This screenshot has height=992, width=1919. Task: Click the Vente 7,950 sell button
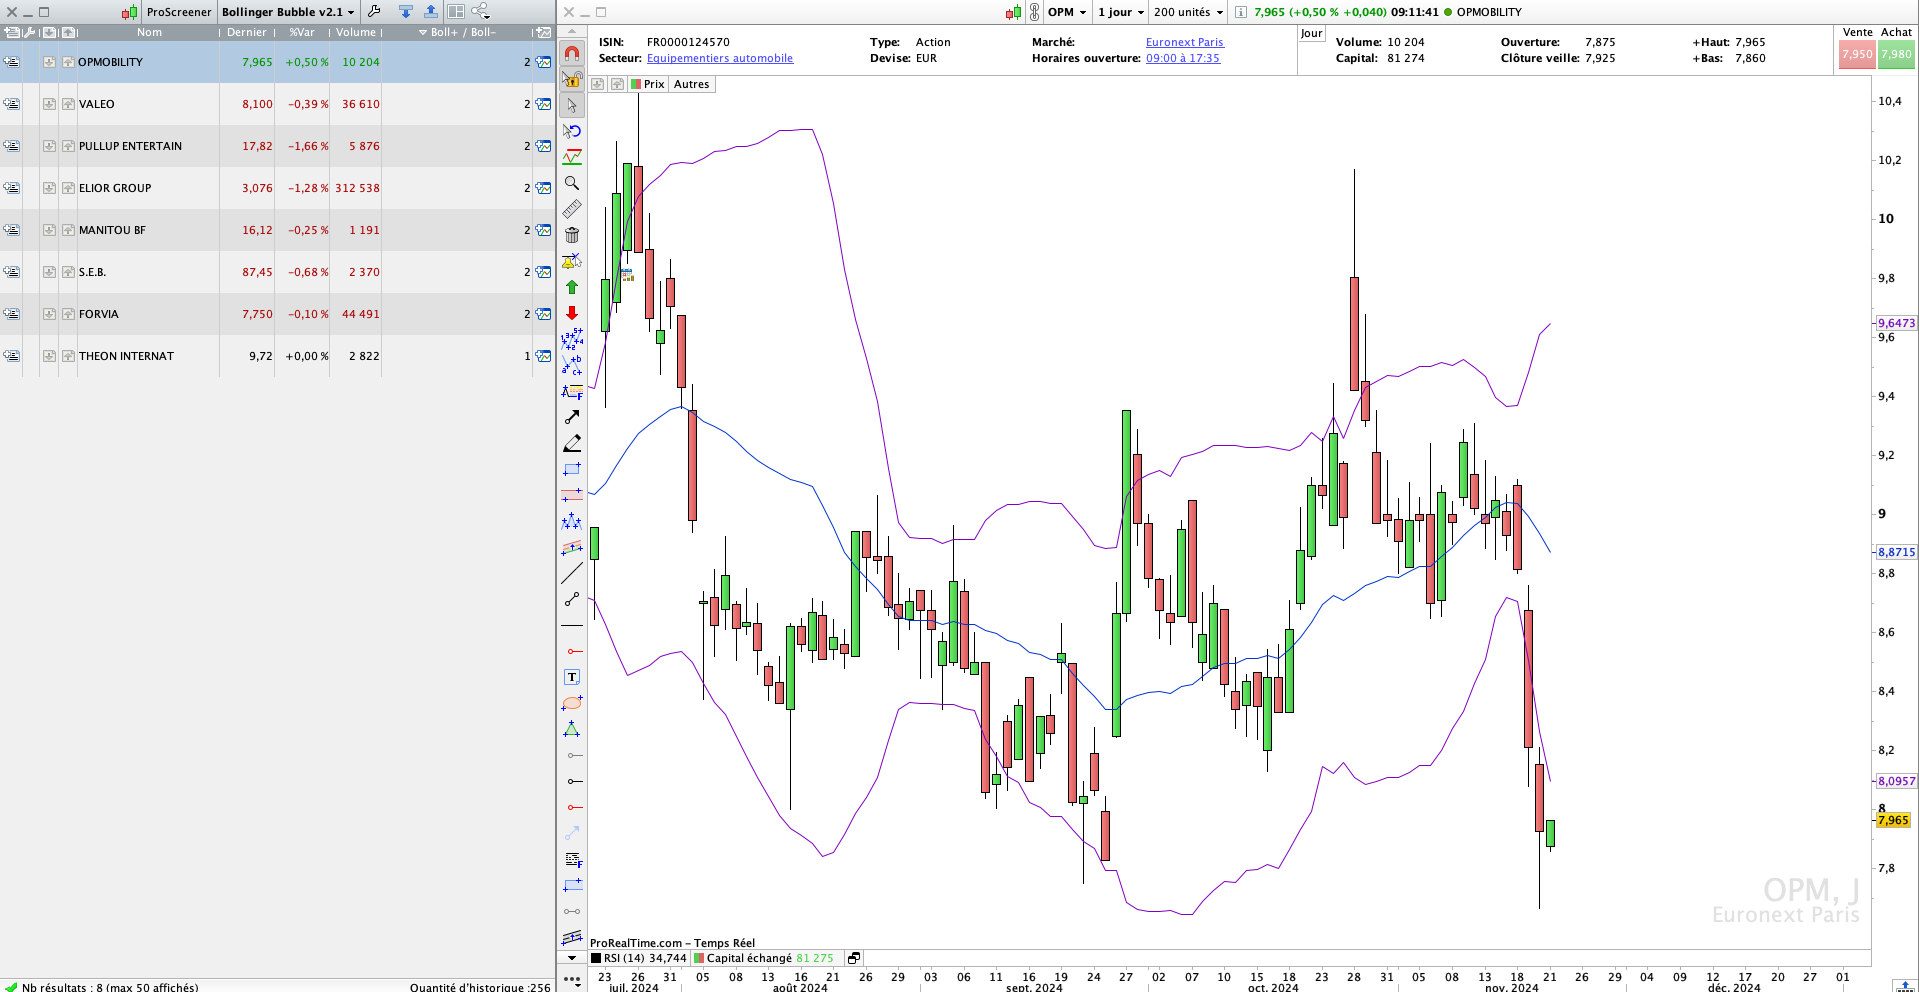click(1857, 54)
